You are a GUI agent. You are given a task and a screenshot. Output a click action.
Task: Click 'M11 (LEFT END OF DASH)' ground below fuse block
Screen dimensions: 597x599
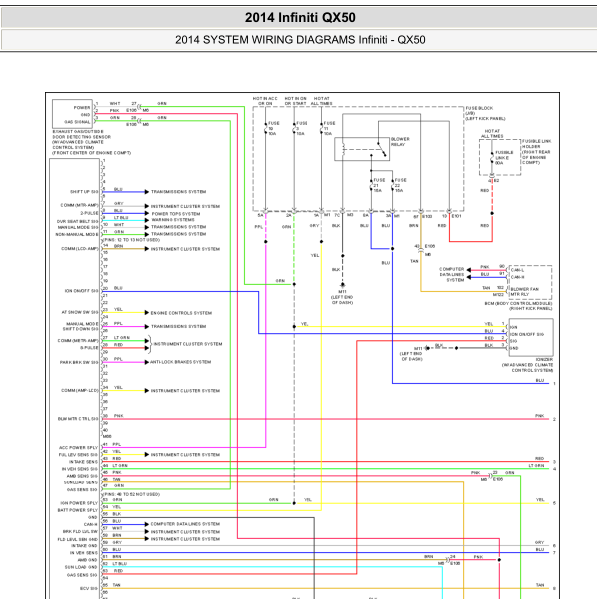[x=342, y=297]
